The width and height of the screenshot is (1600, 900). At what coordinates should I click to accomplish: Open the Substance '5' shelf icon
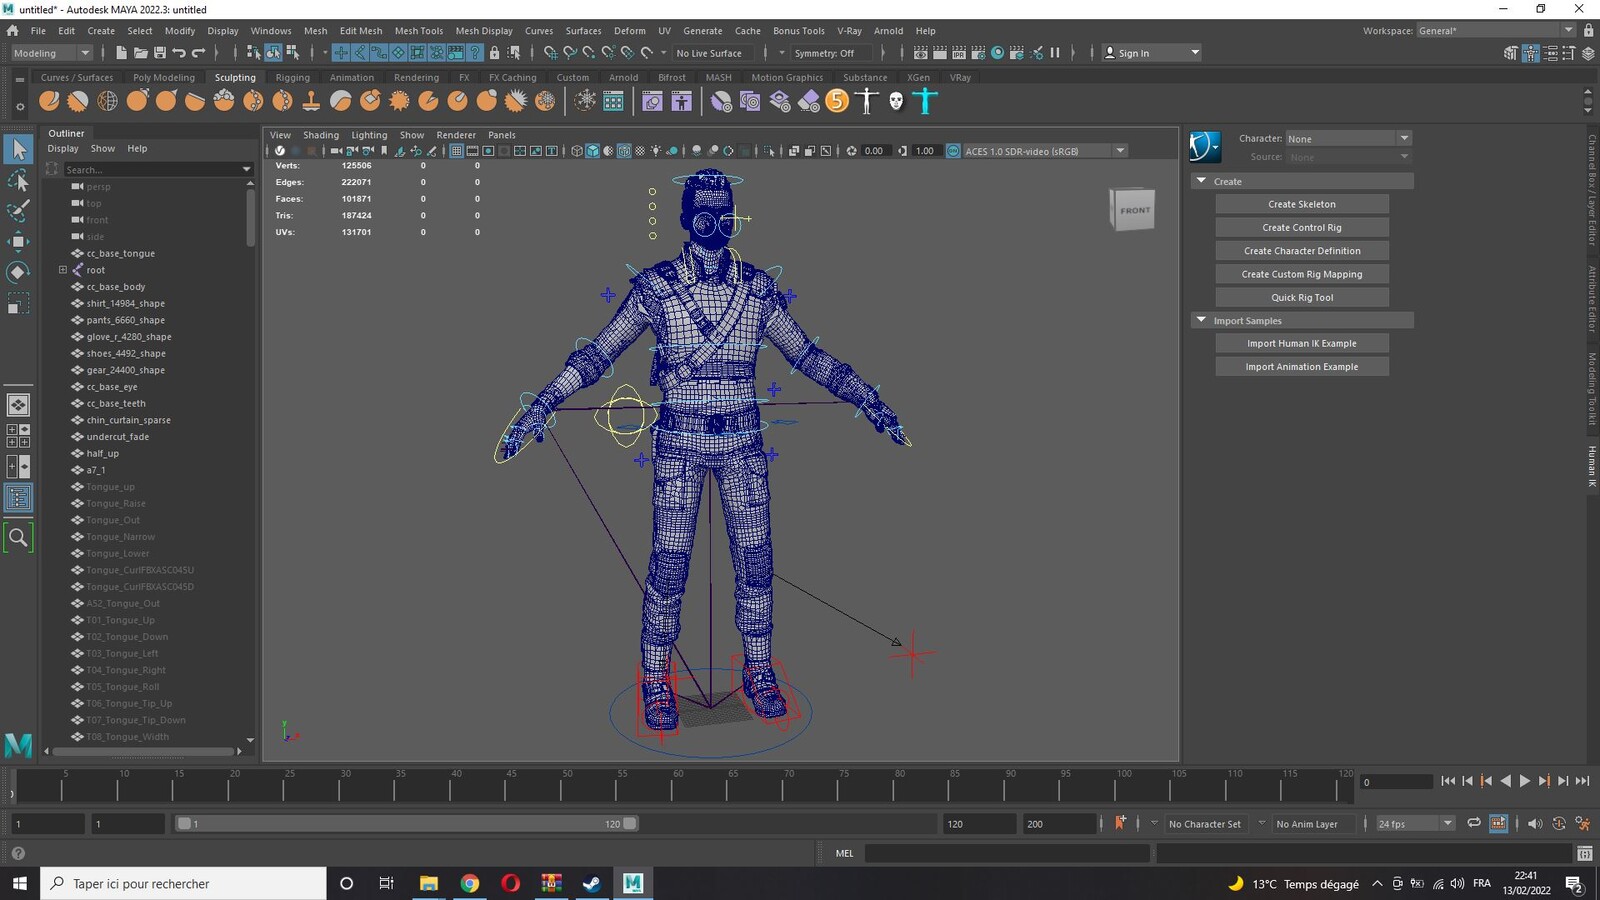click(x=838, y=101)
